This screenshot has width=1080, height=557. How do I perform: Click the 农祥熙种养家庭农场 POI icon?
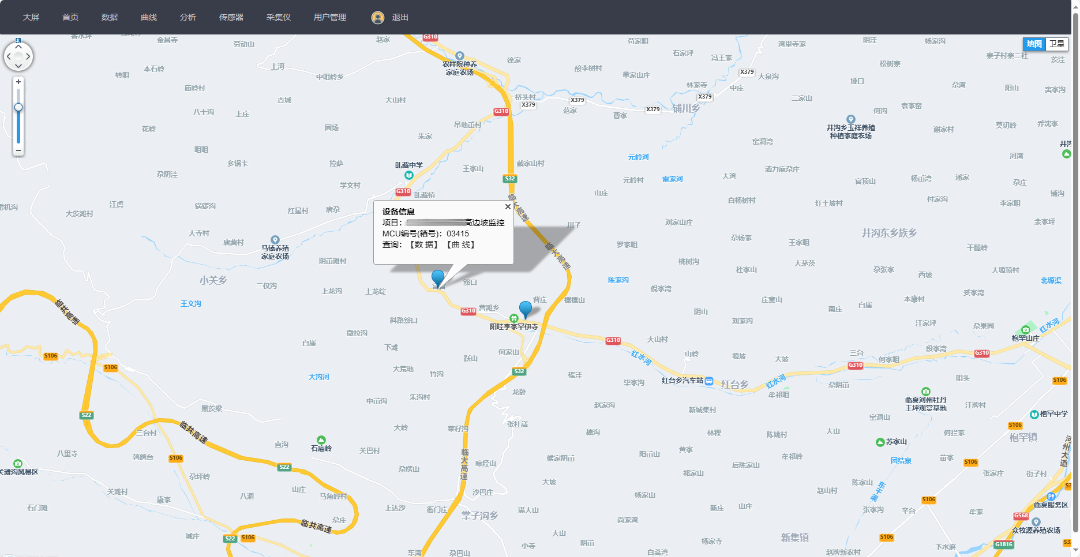point(460,56)
